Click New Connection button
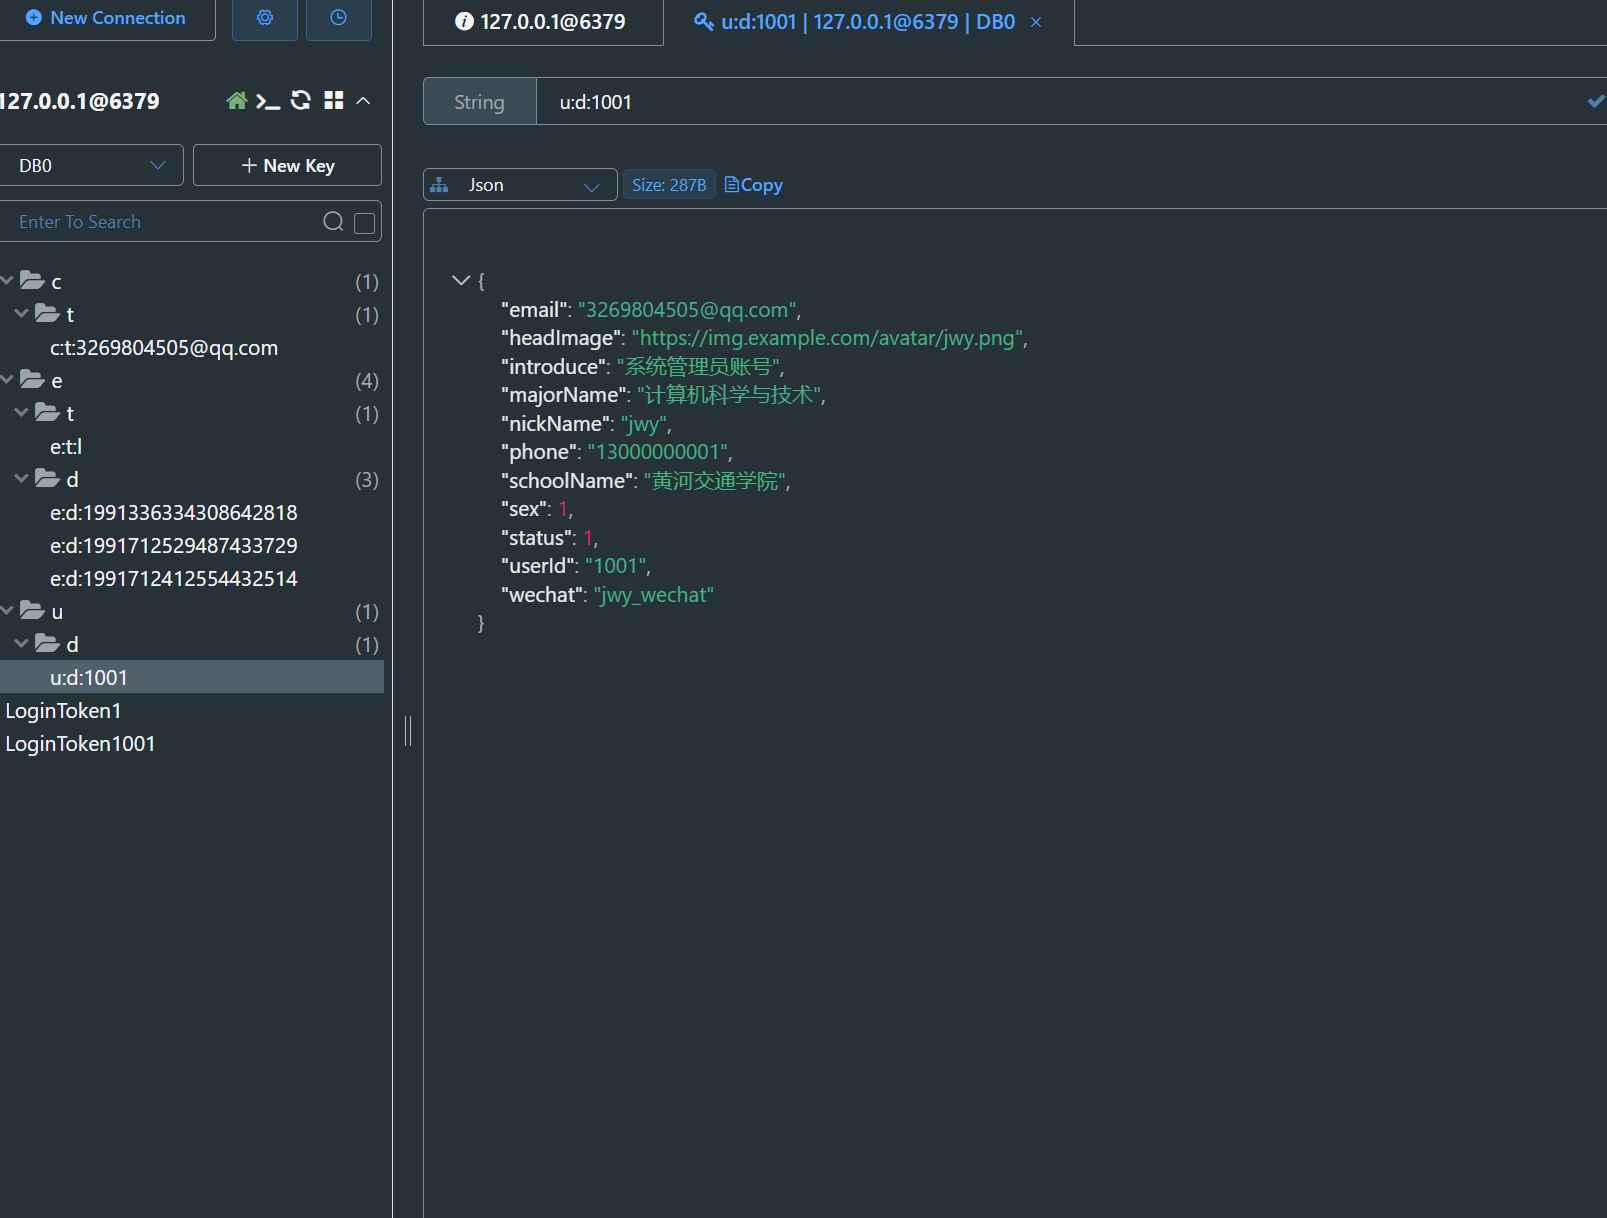The width and height of the screenshot is (1607, 1218). (105, 18)
